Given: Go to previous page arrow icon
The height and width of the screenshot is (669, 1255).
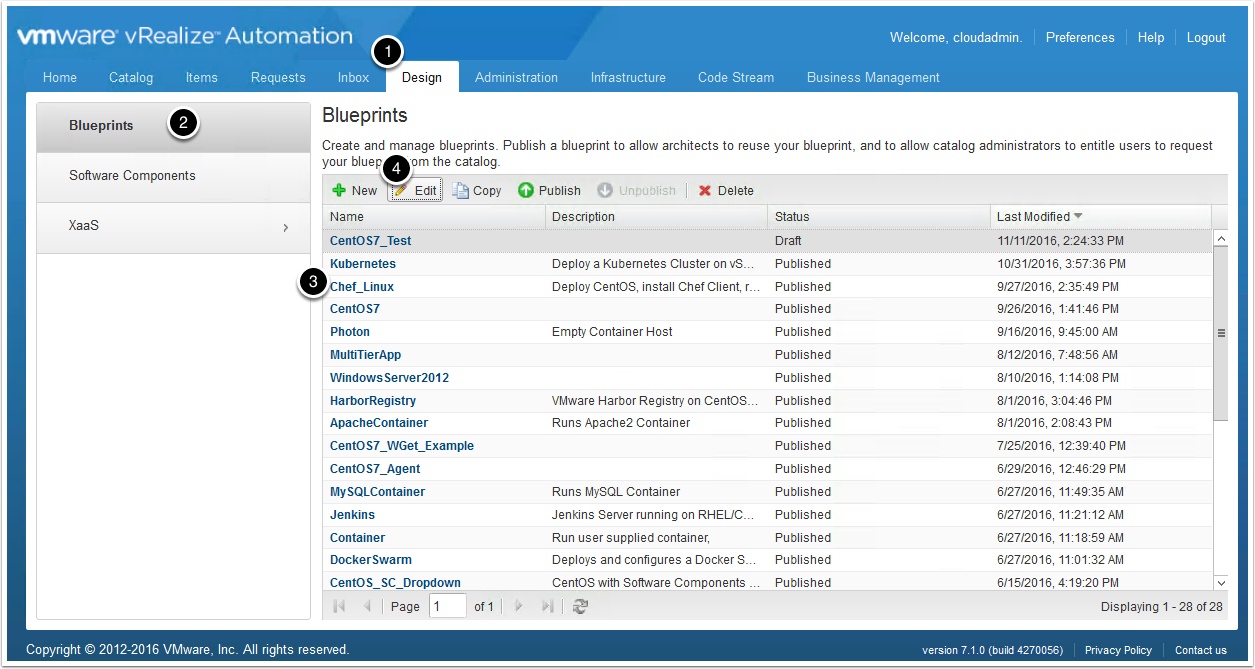Looking at the screenshot, I should tap(367, 606).
